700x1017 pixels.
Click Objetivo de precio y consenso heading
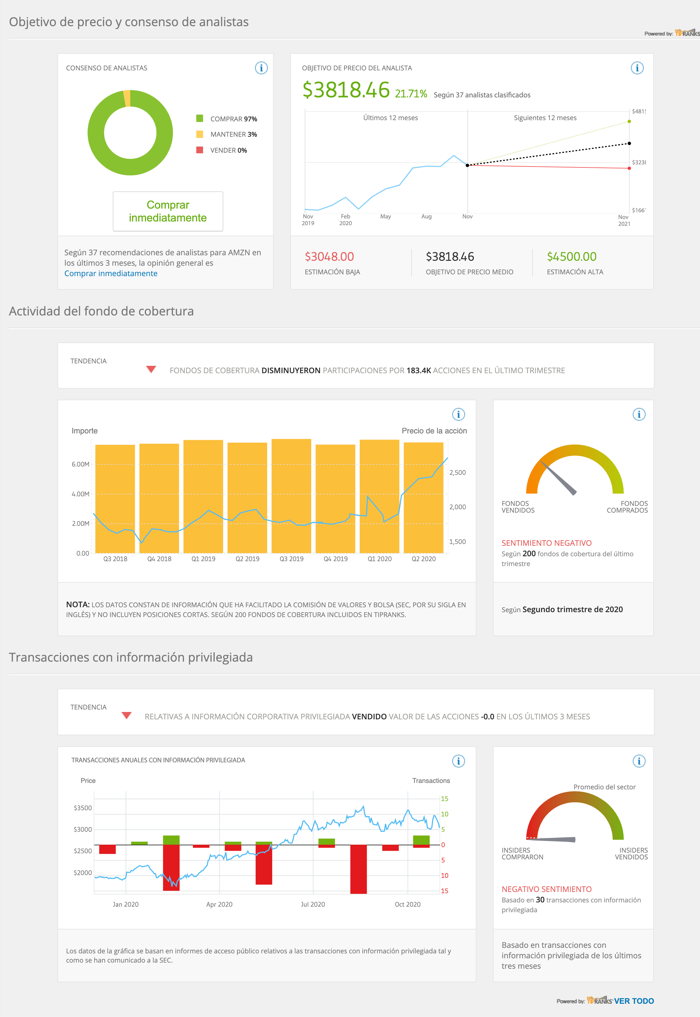point(128,22)
